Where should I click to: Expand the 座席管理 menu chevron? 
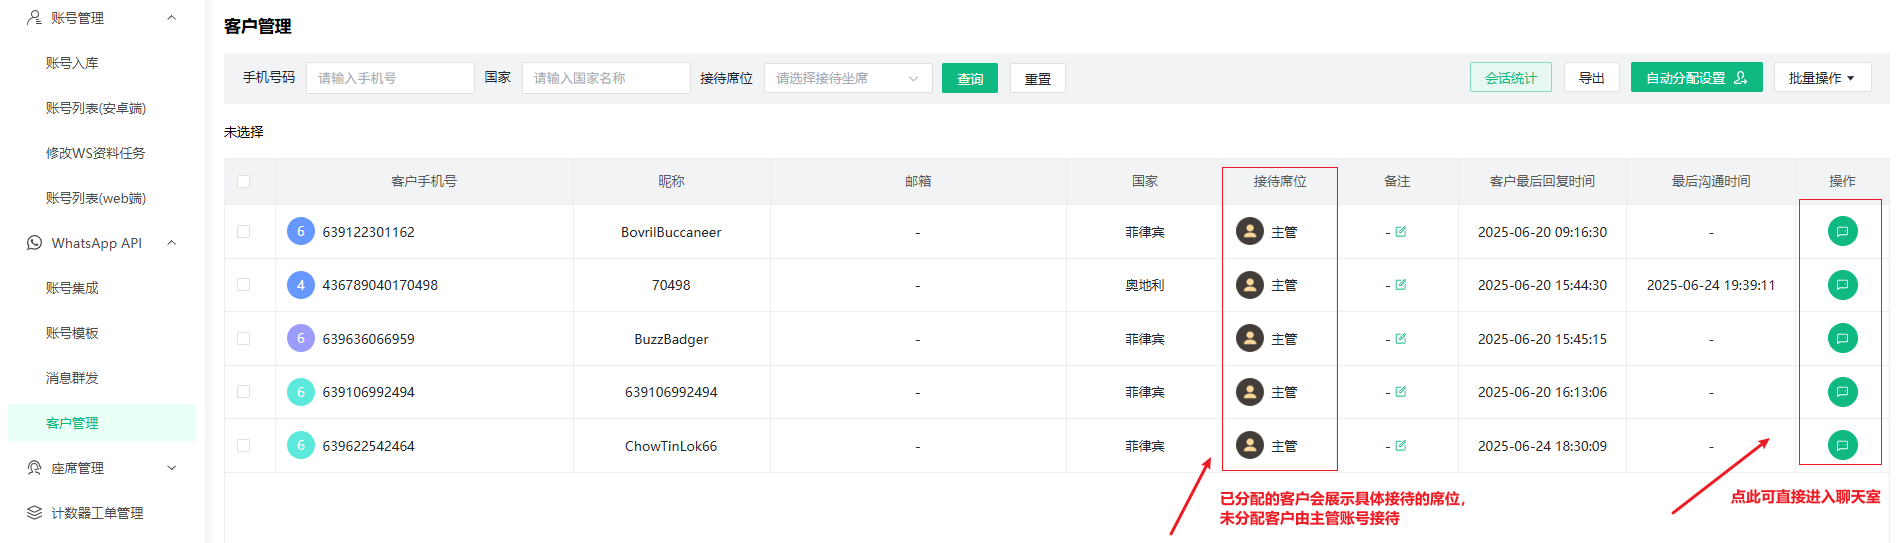(x=171, y=468)
